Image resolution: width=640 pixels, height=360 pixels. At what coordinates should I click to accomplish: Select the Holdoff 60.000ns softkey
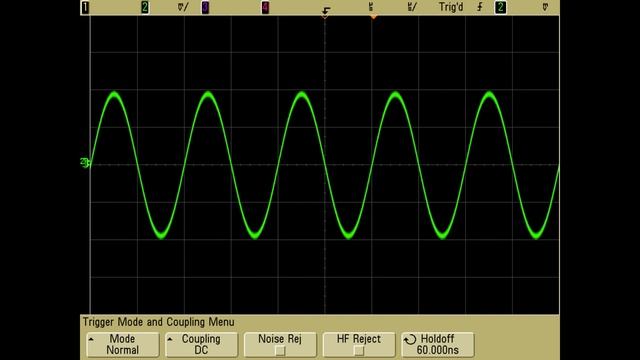pyautogui.click(x=438, y=344)
